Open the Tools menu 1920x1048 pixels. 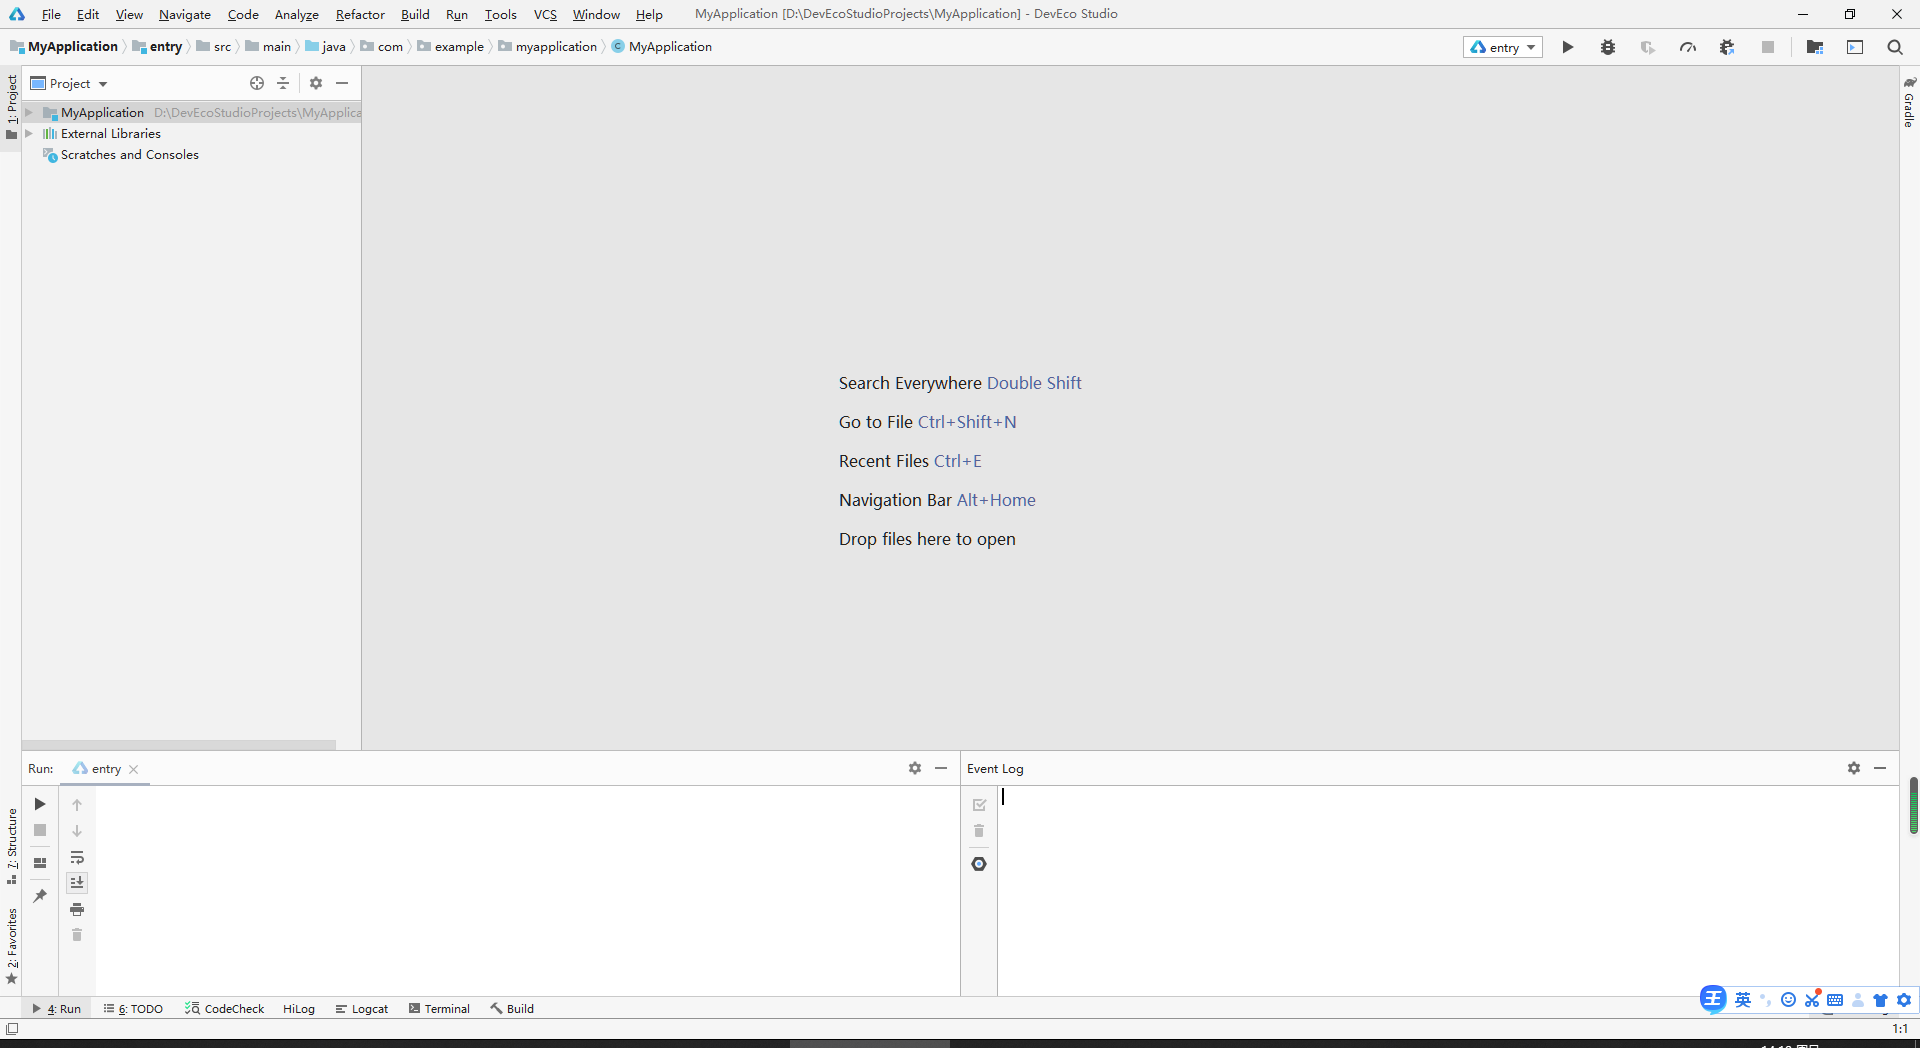pyautogui.click(x=500, y=14)
